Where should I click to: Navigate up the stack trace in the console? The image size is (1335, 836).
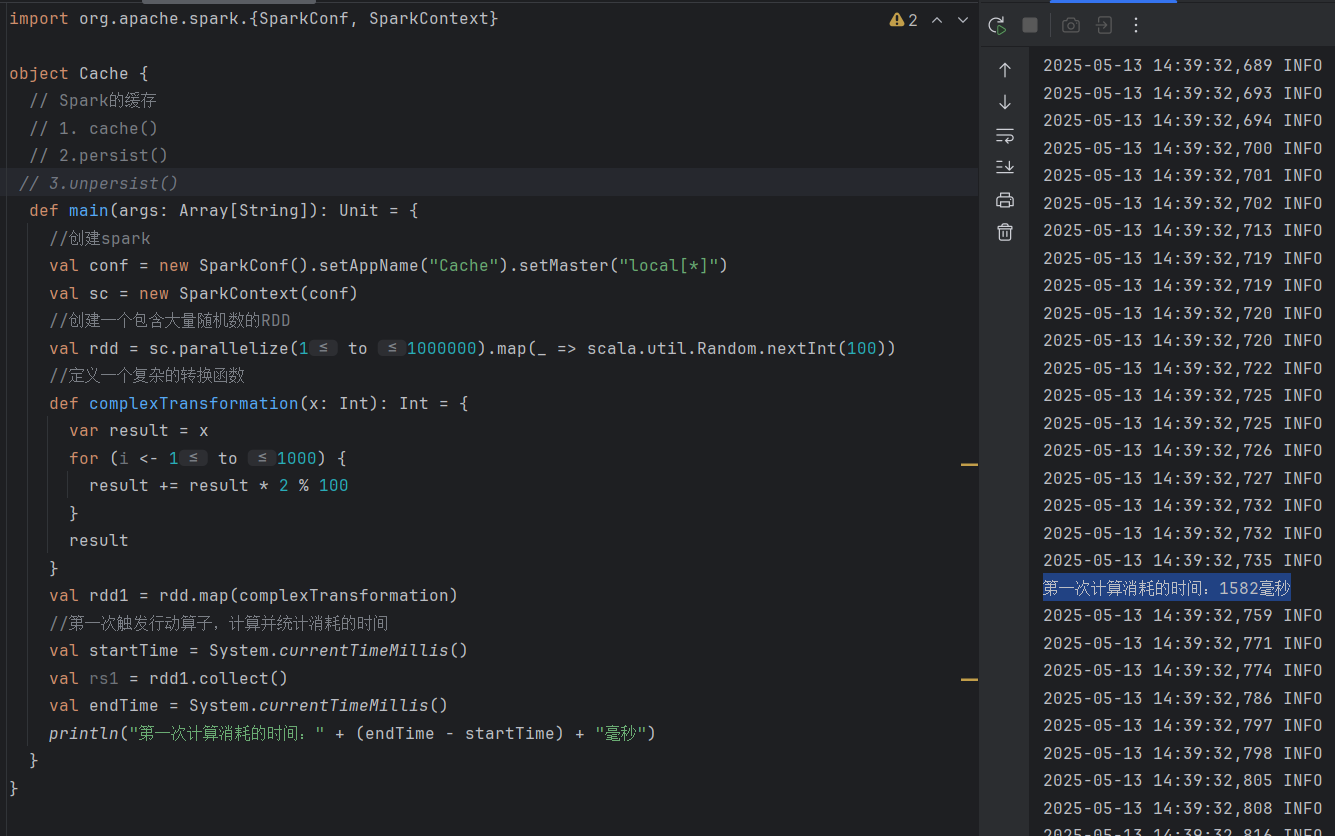tap(1004, 69)
